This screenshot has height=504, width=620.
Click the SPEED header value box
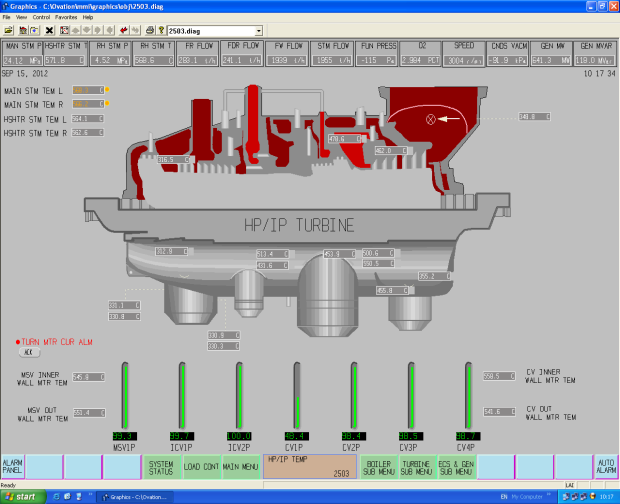click(x=464, y=60)
